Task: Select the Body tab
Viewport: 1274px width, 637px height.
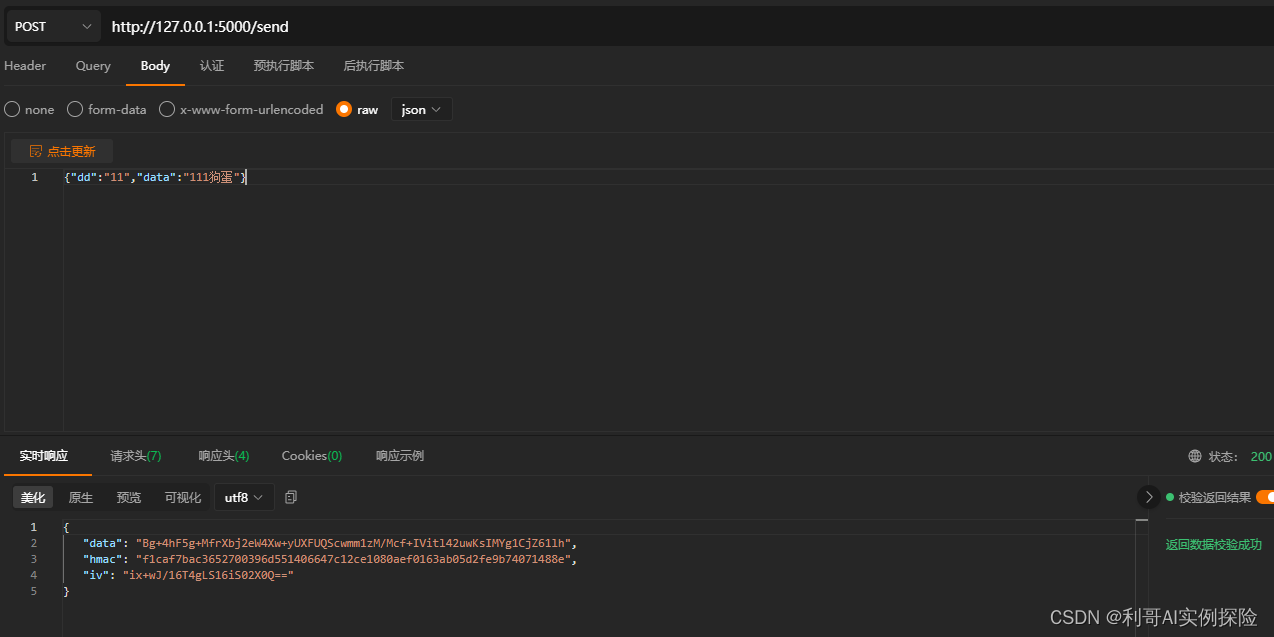Action: coord(155,66)
